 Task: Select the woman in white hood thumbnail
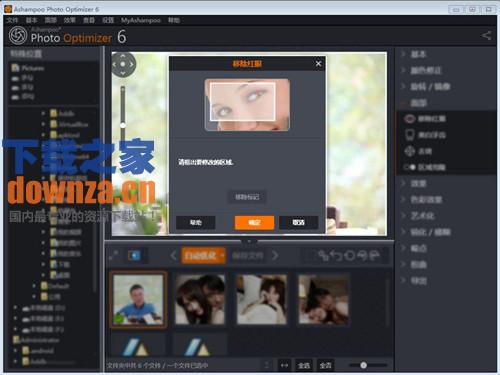pyautogui.click(x=262, y=300)
